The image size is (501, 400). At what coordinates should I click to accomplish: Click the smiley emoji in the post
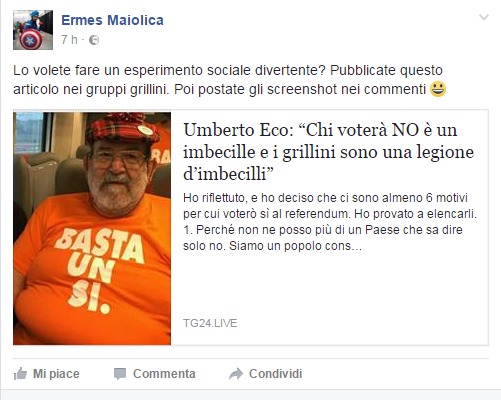point(438,89)
